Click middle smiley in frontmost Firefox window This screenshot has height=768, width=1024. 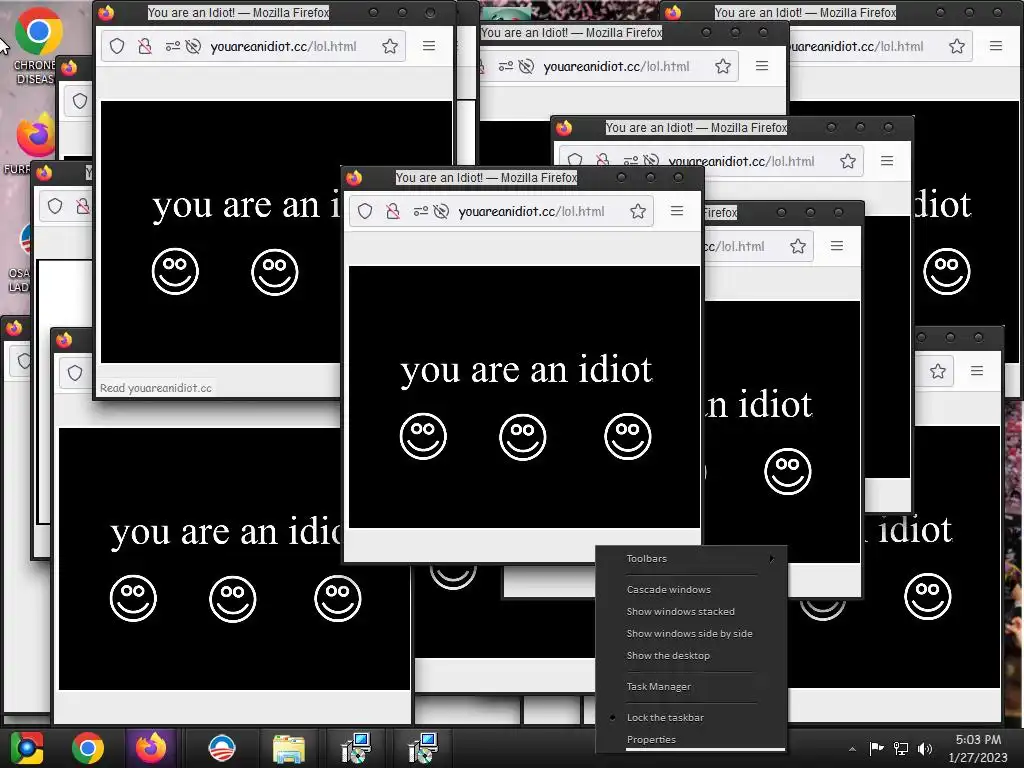(x=522, y=436)
